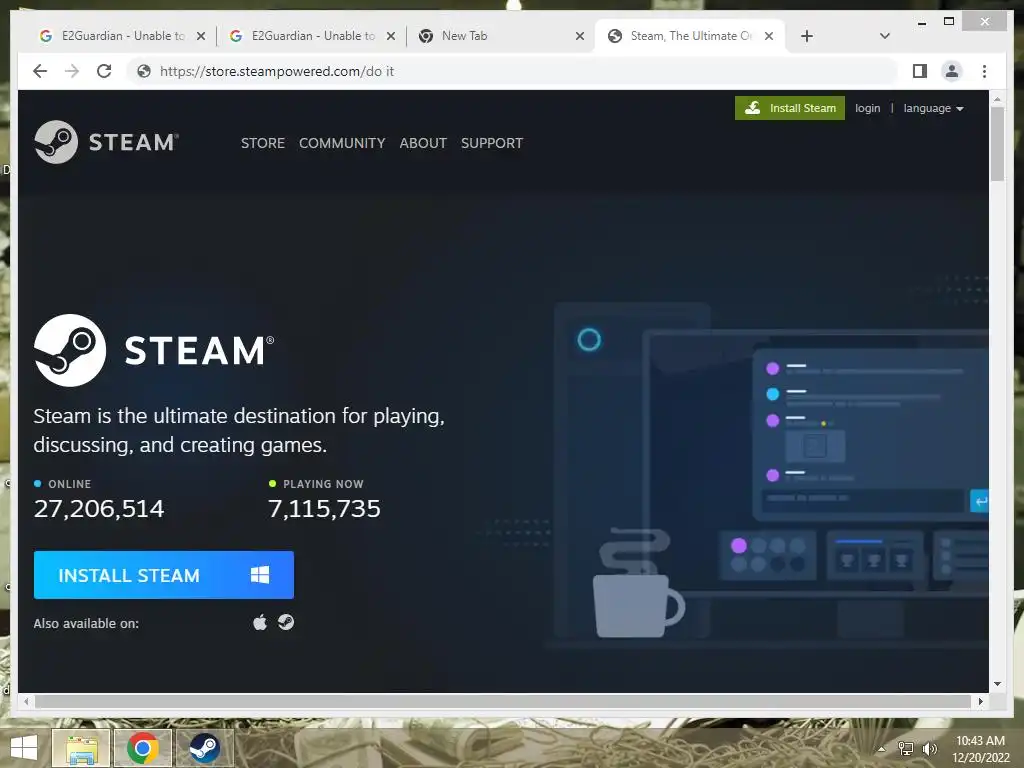1024x768 pixels.
Task: Show hidden system tray icons
Action: [x=882, y=749]
